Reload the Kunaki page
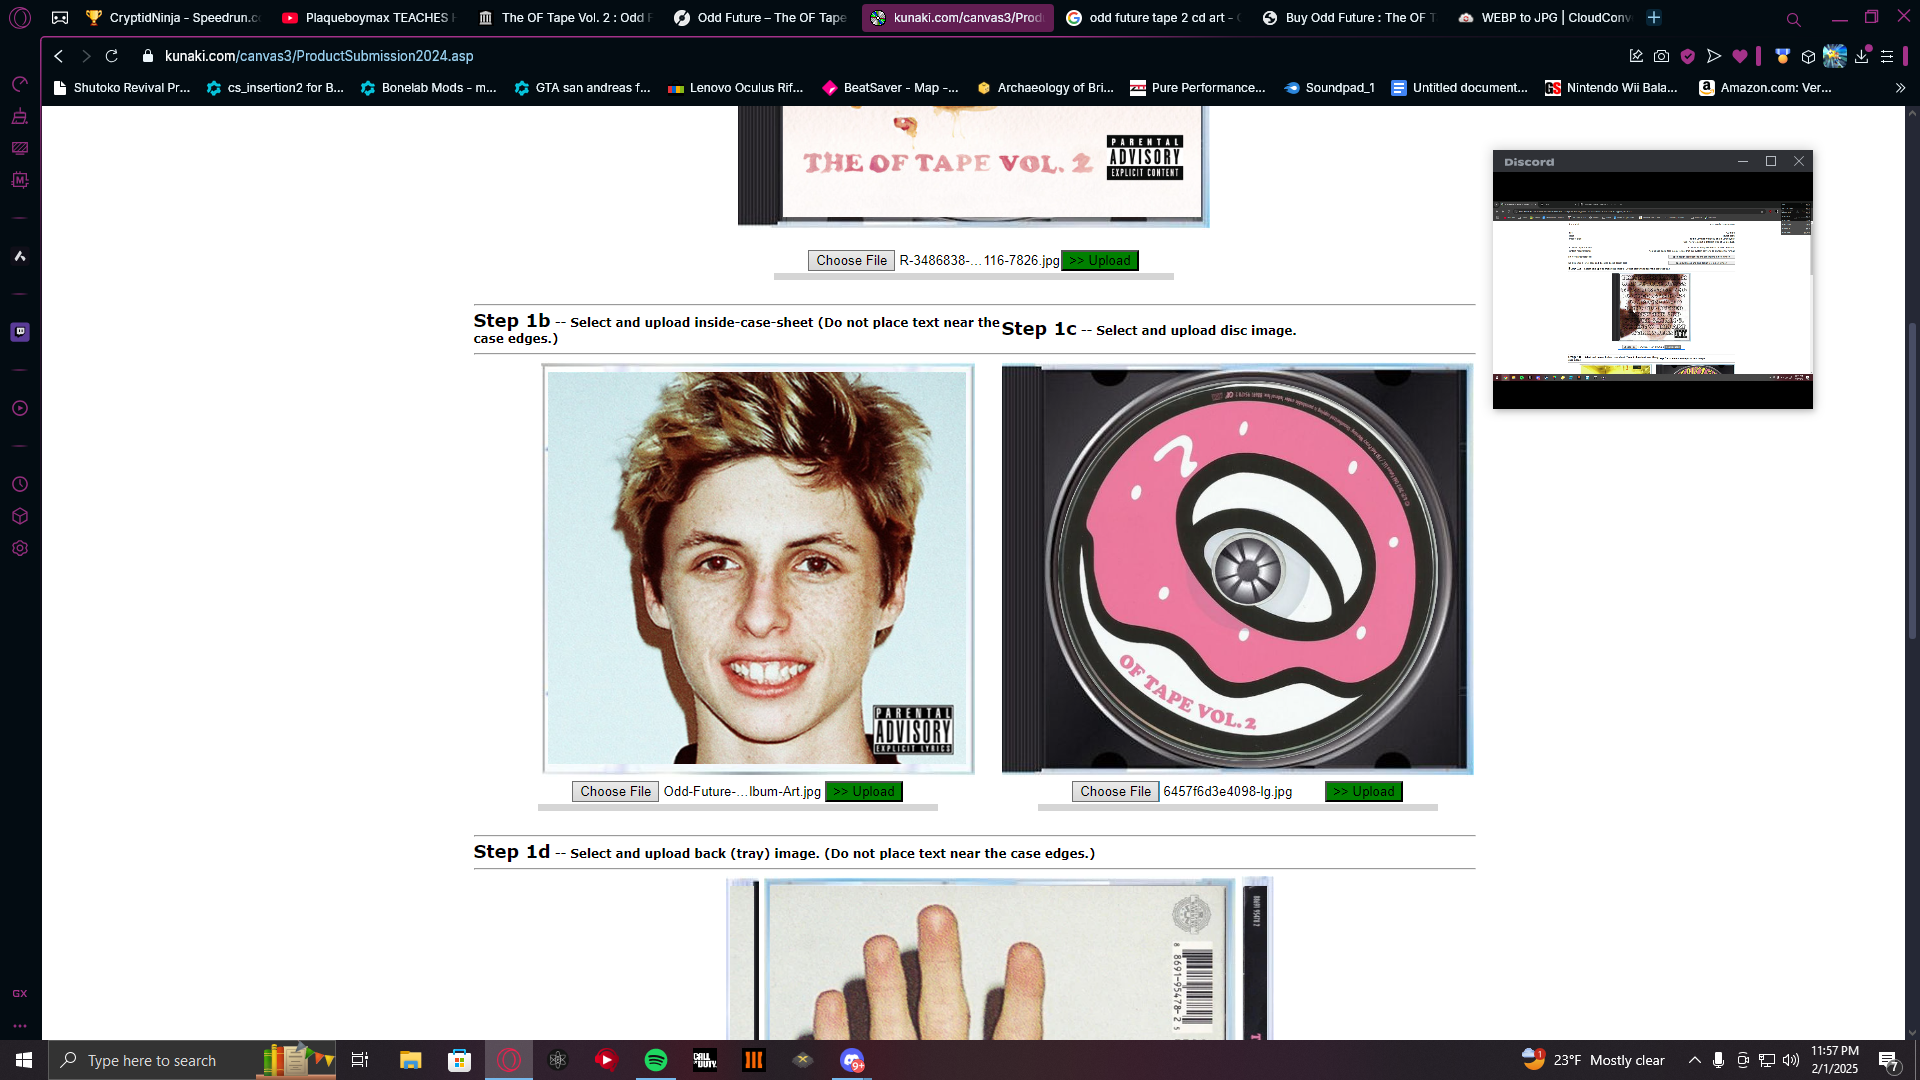Image resolution: width=1920 pixels, height=1080 pixels. 112,56
